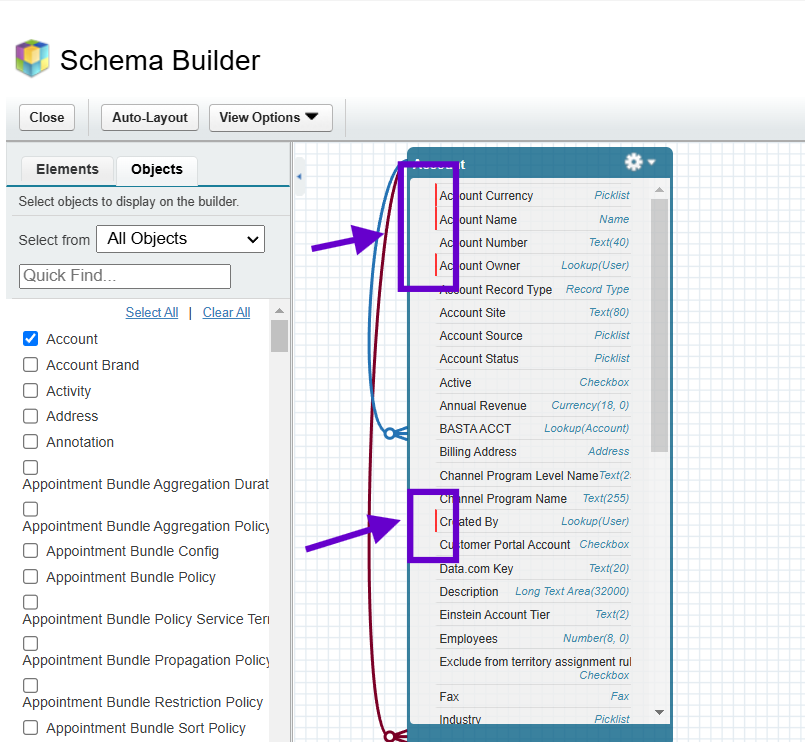805x742 pixels.
Task: Check Appointment Bundle Aggregation Policy checkbox
Action: point(30,509)
